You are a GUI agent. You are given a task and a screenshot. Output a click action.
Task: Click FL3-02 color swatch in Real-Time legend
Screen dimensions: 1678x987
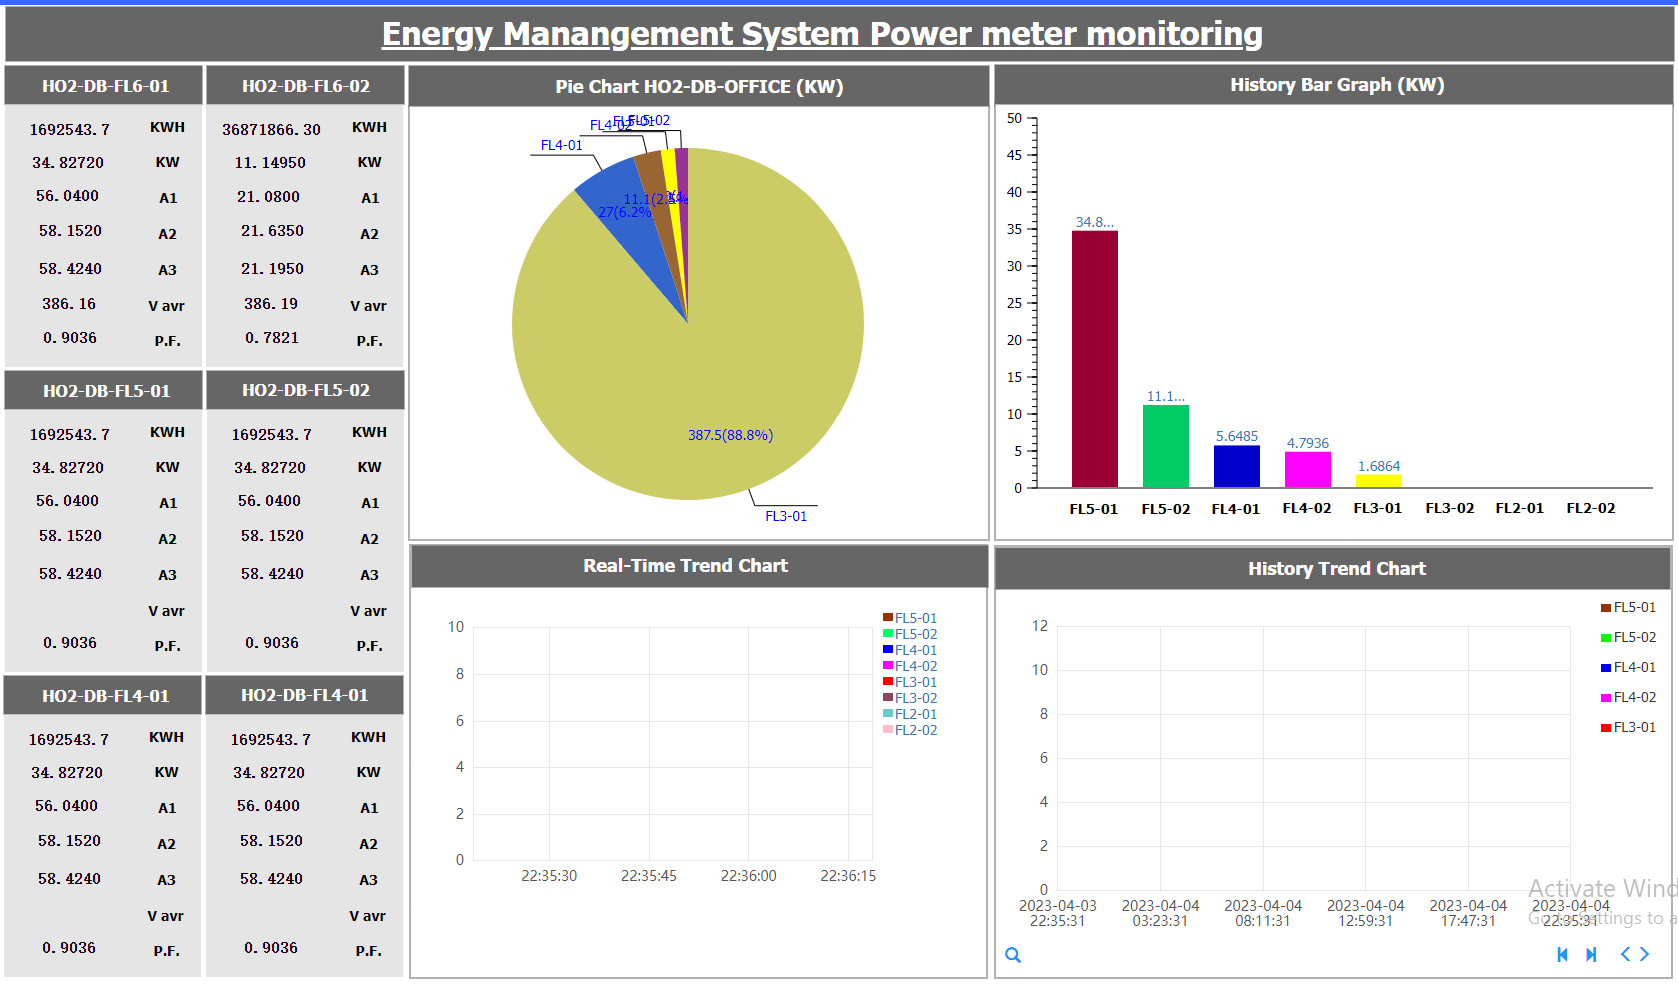(x=888, y=698)
